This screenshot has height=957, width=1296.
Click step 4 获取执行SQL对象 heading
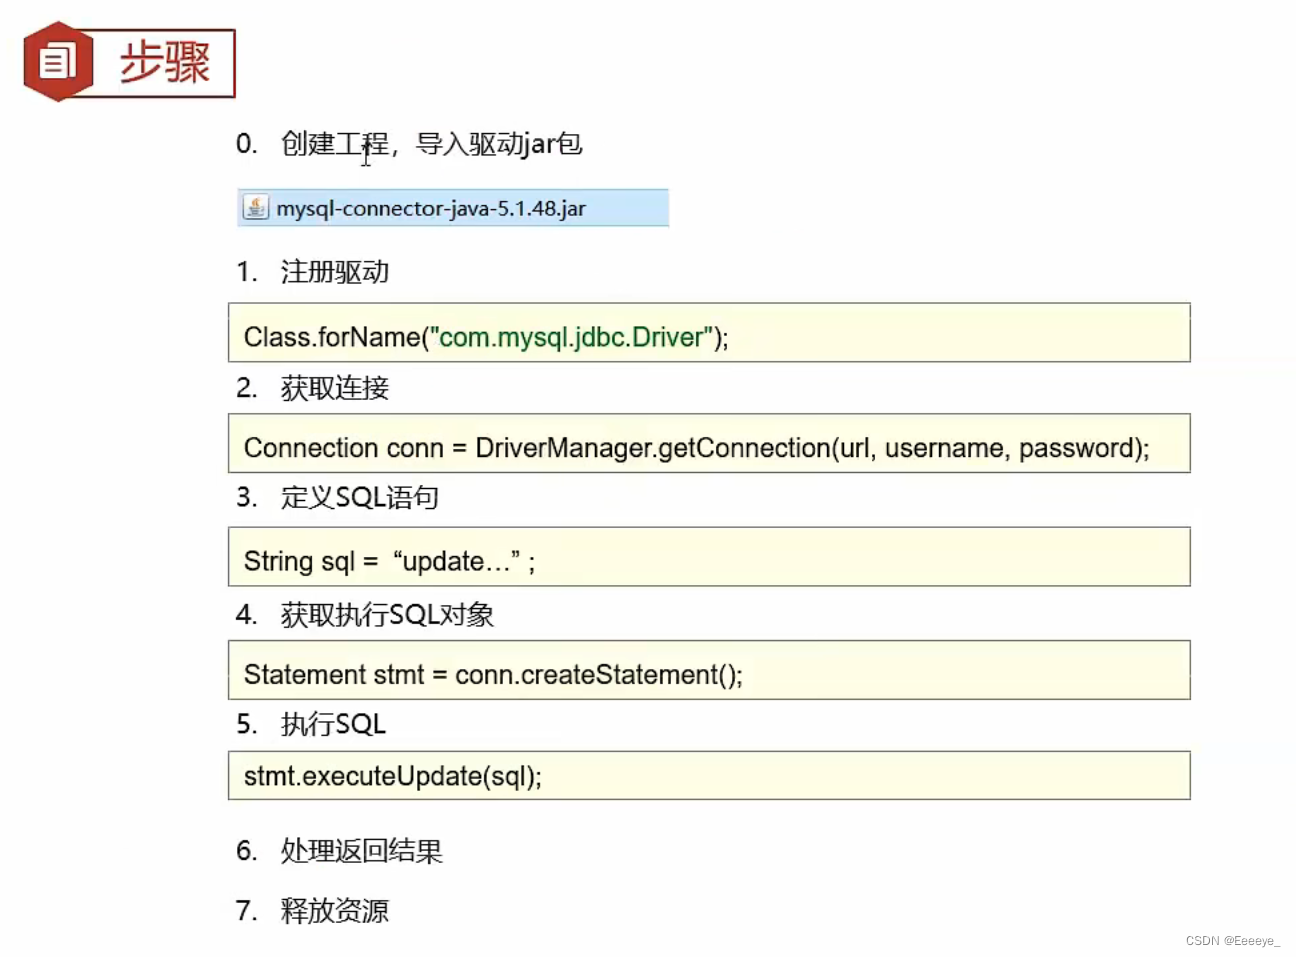click(x=365, y=614)
